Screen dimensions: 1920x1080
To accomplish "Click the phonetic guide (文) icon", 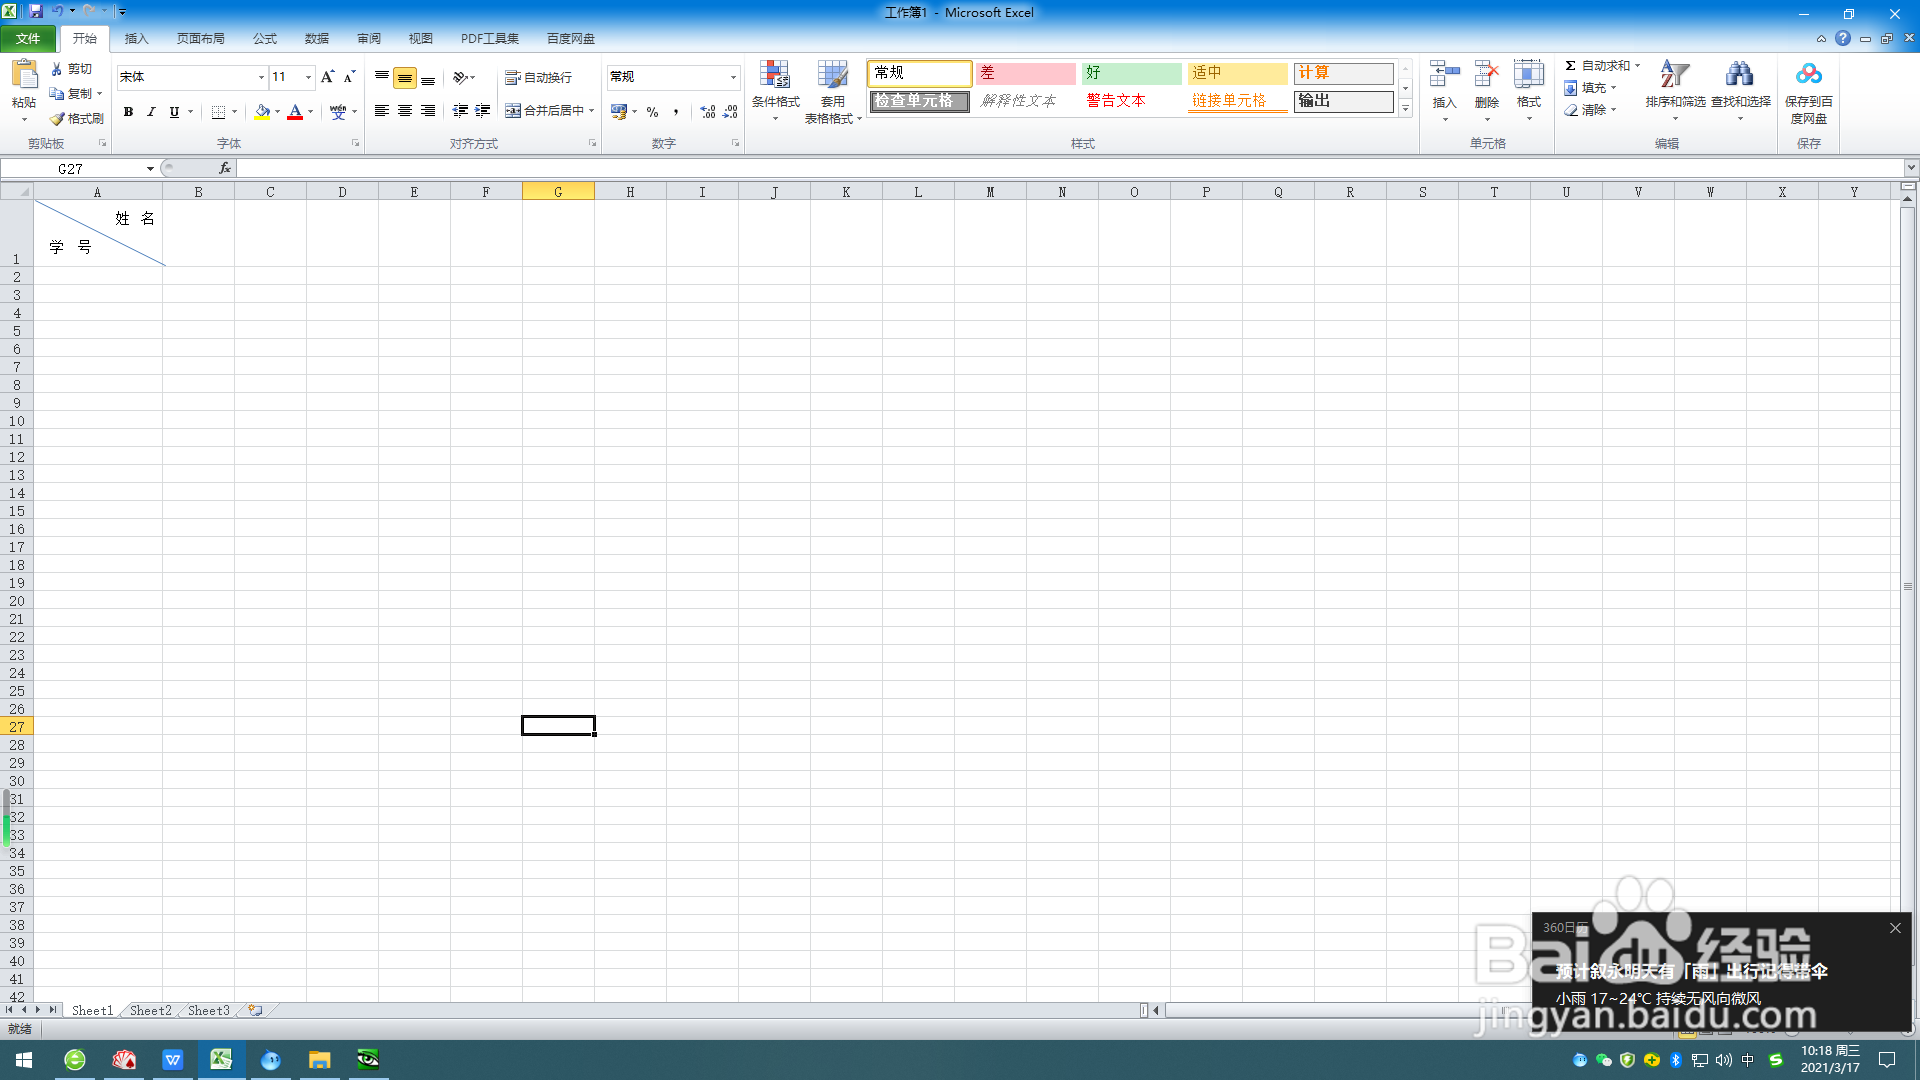I will 338,112.
